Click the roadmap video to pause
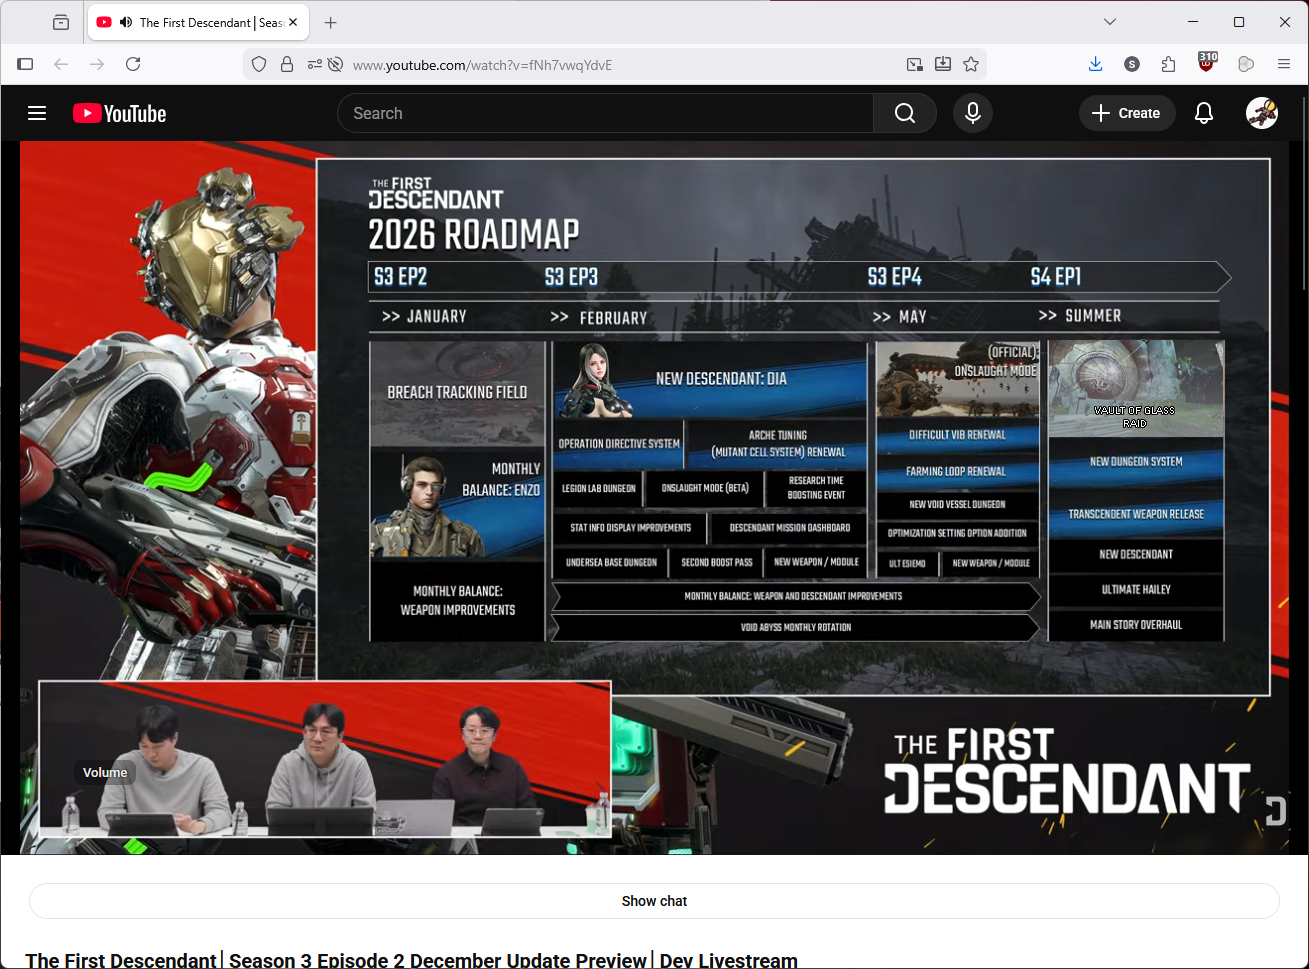Viewport: 1309px width, 969px height. pos(654,498)
